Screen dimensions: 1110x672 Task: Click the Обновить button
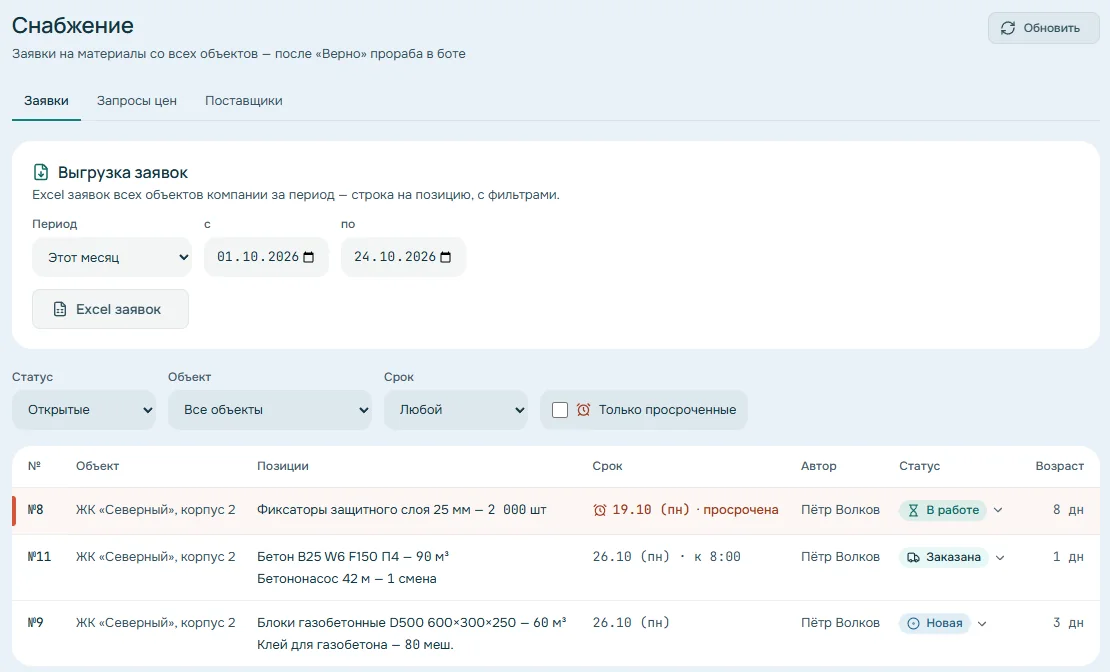pos(1043,28)
